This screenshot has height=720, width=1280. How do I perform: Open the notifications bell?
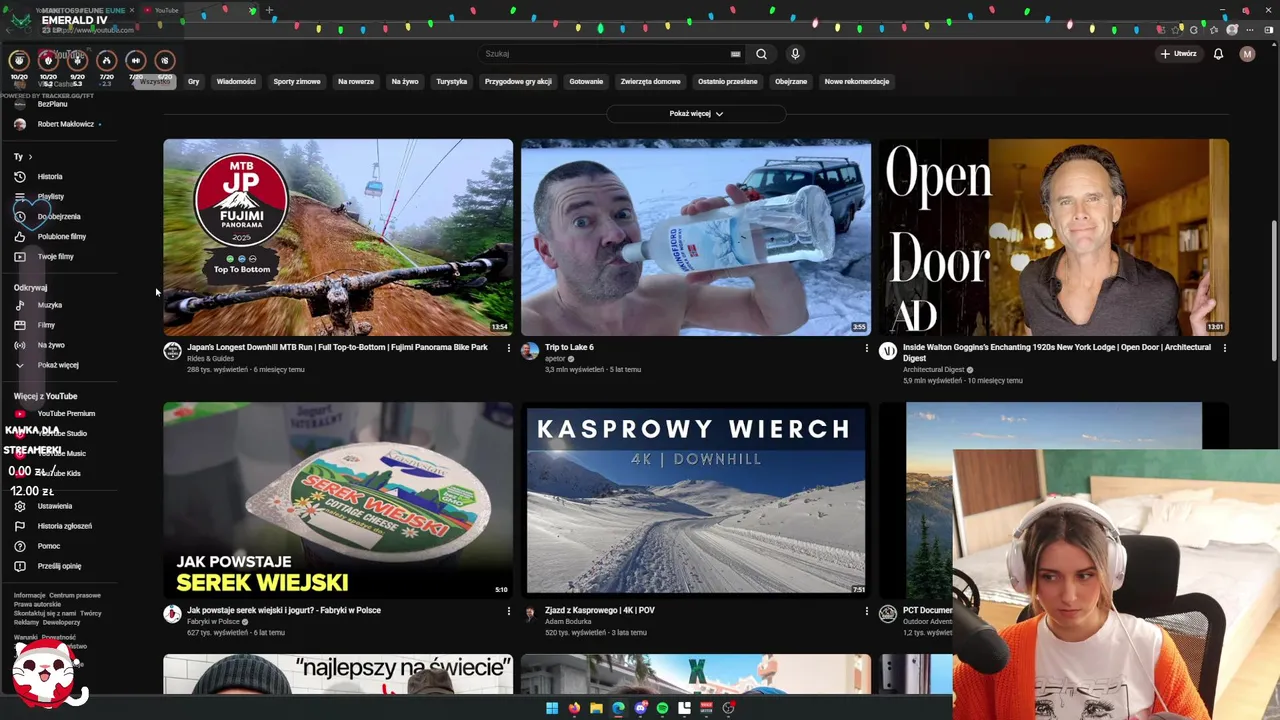1218,54
